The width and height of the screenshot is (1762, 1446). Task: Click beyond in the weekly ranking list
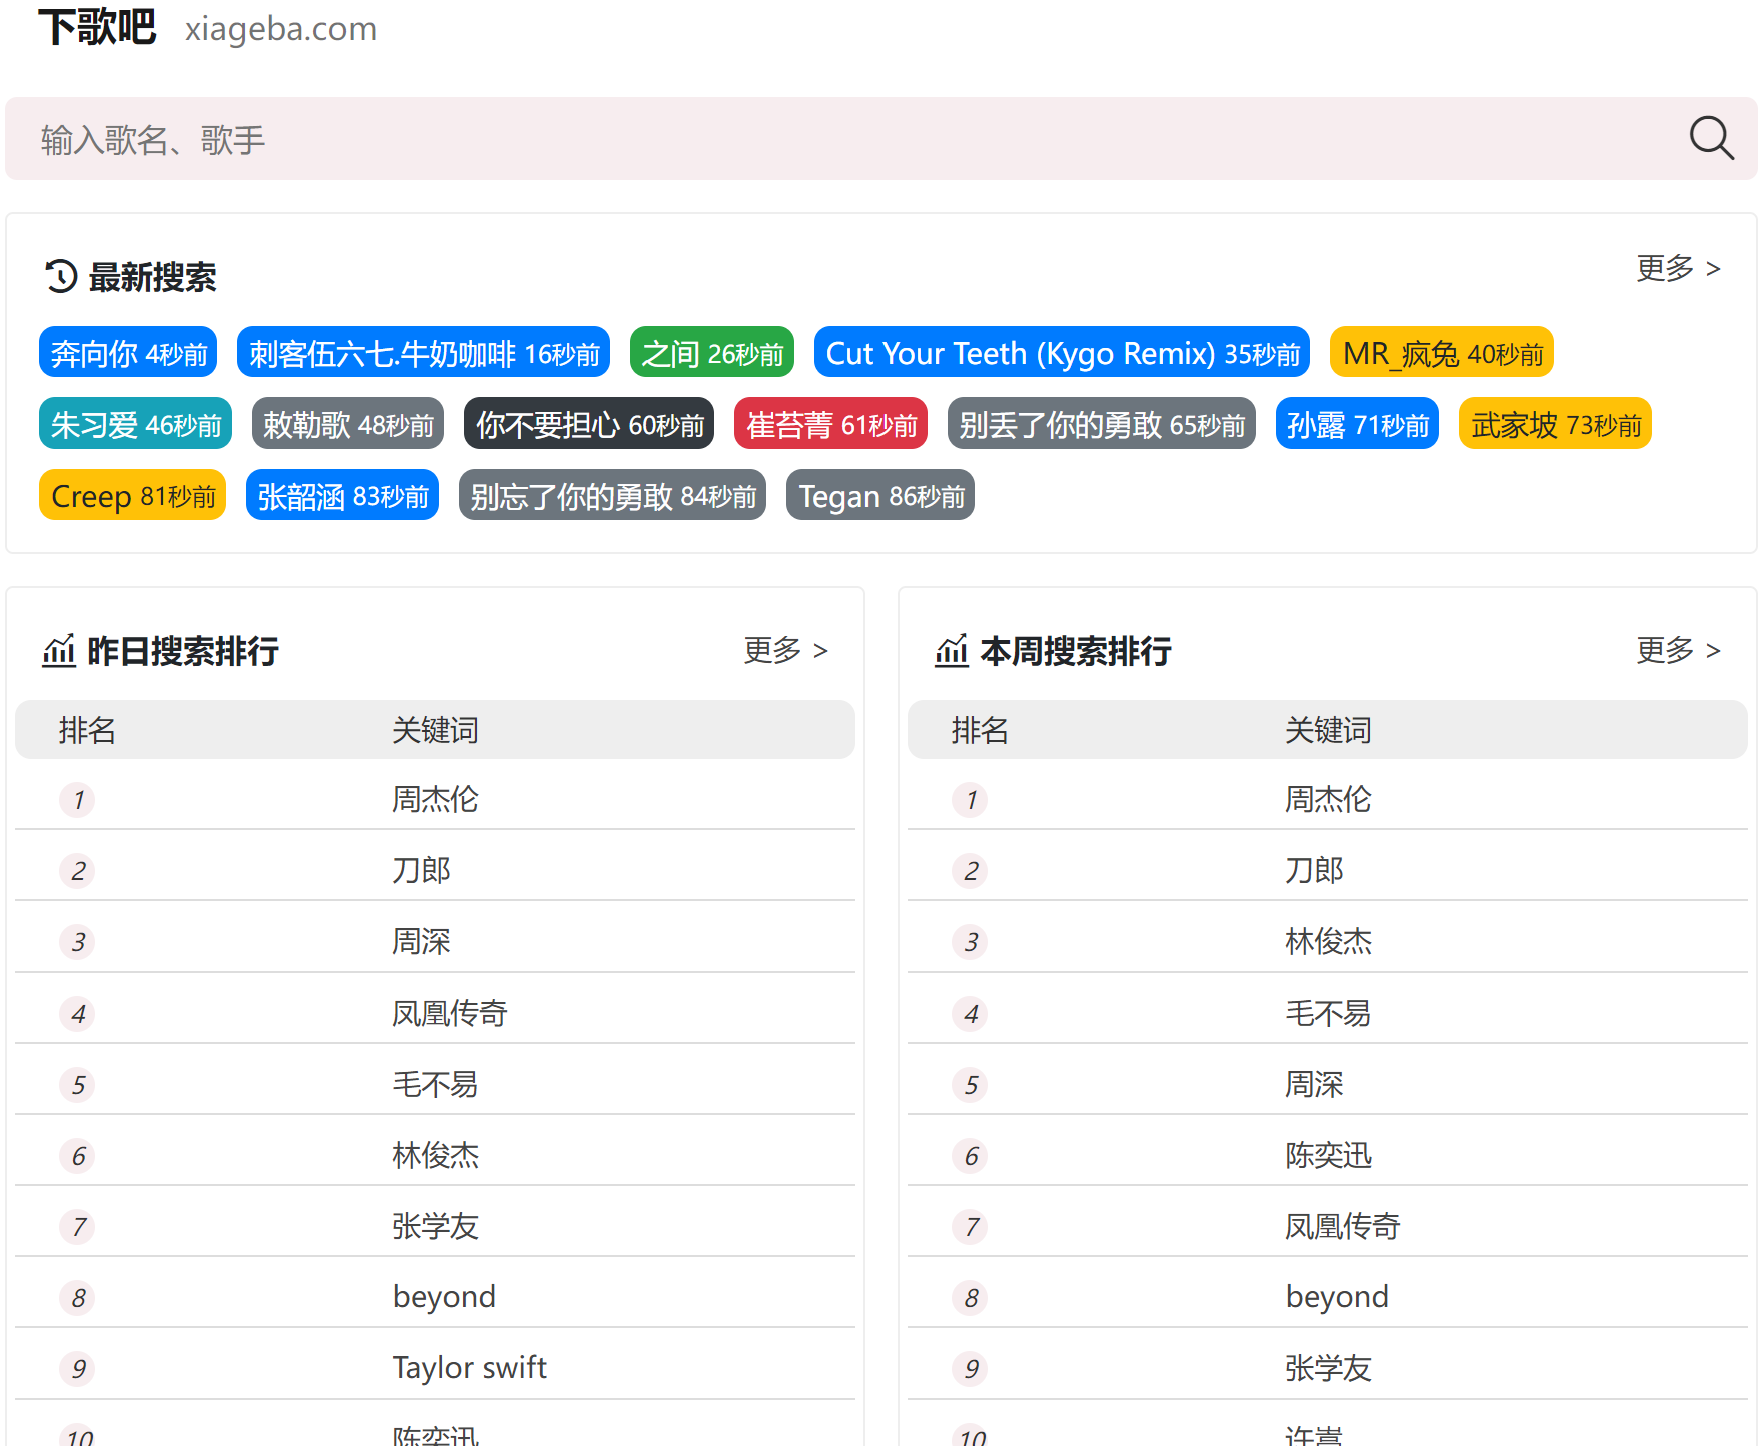point(1337,1296)
